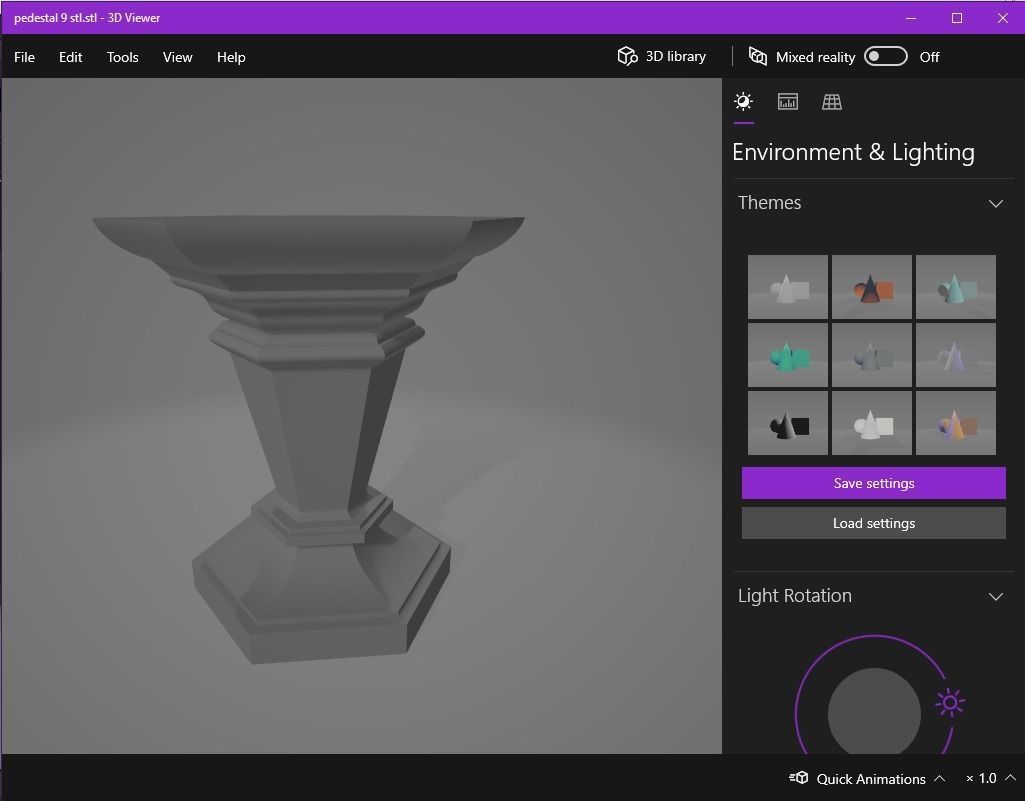Click the Mixed reality icon
The height and width of the screenshot is (801, 1025).
click(758, 56)
